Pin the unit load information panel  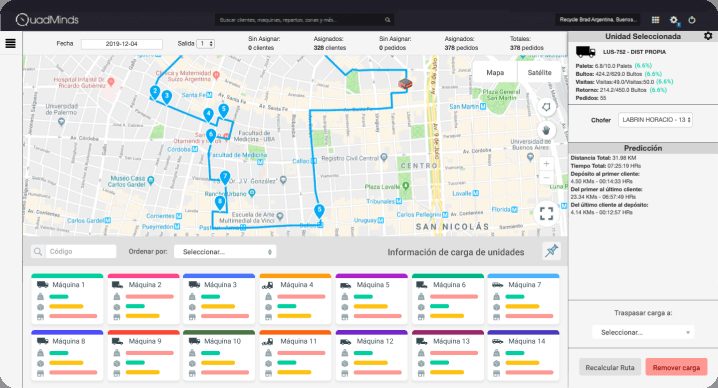point(551,251)
